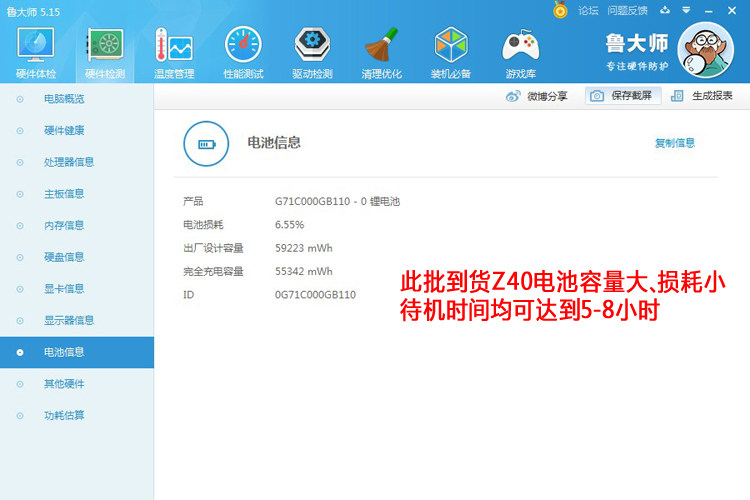Click the 鲁大师 mascot avatar

pyautogui.click(x=706, y=50)
